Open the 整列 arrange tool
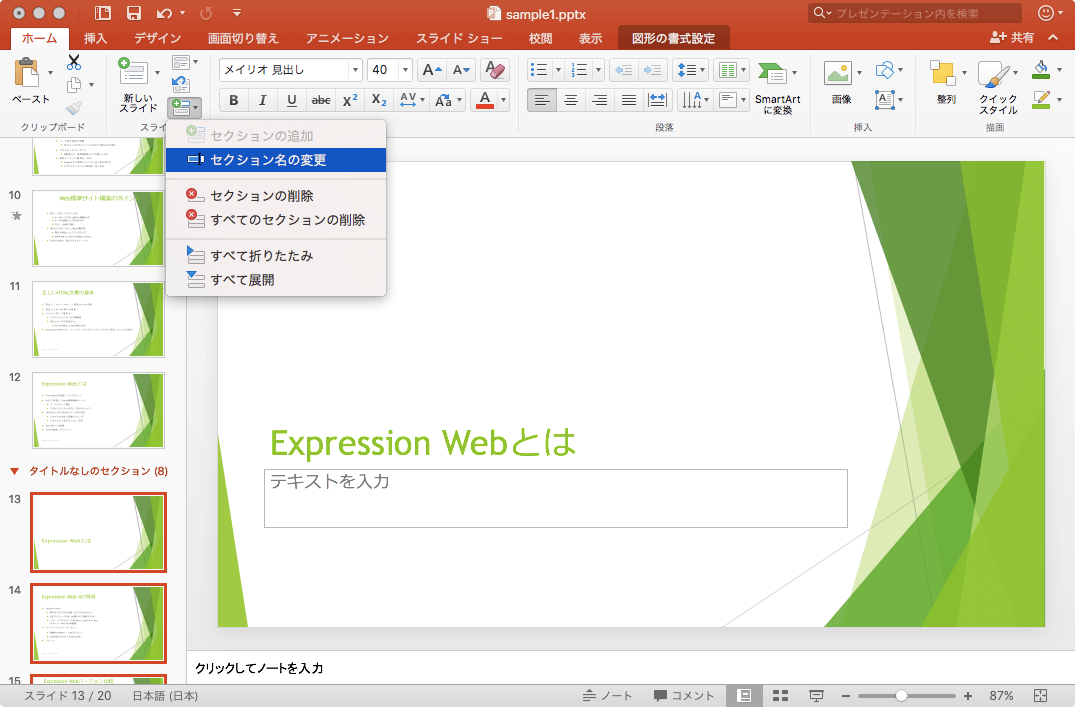 (x=943, y=73)
